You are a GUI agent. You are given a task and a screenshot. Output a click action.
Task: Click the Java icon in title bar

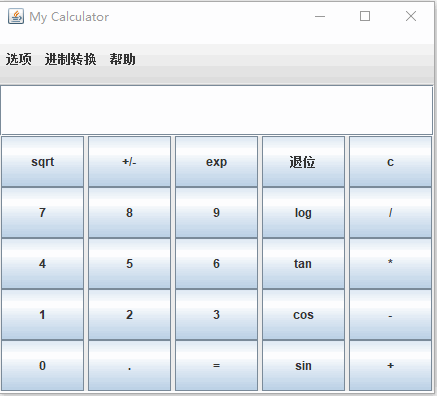16,16
